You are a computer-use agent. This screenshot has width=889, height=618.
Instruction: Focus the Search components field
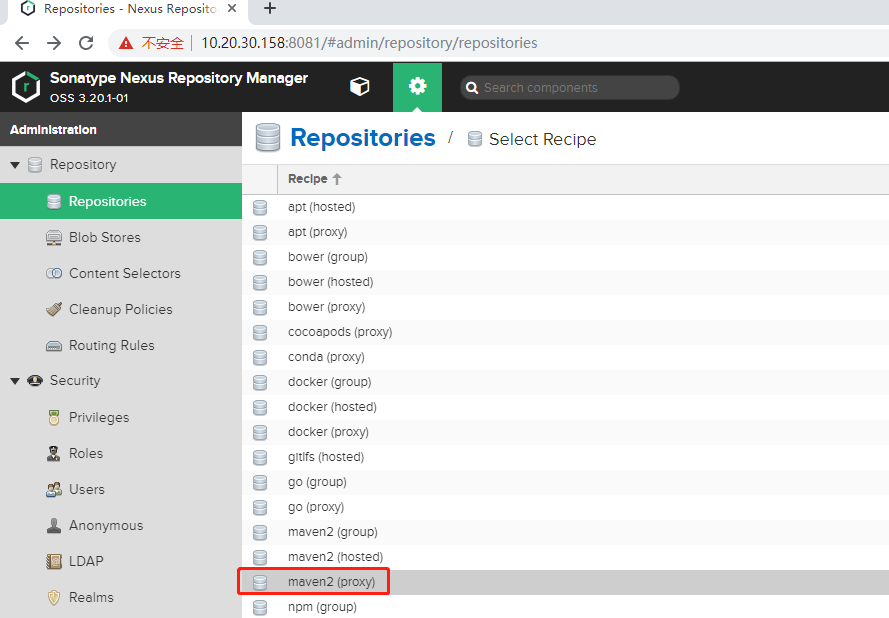pyautogui.click(x=570, y=88)
